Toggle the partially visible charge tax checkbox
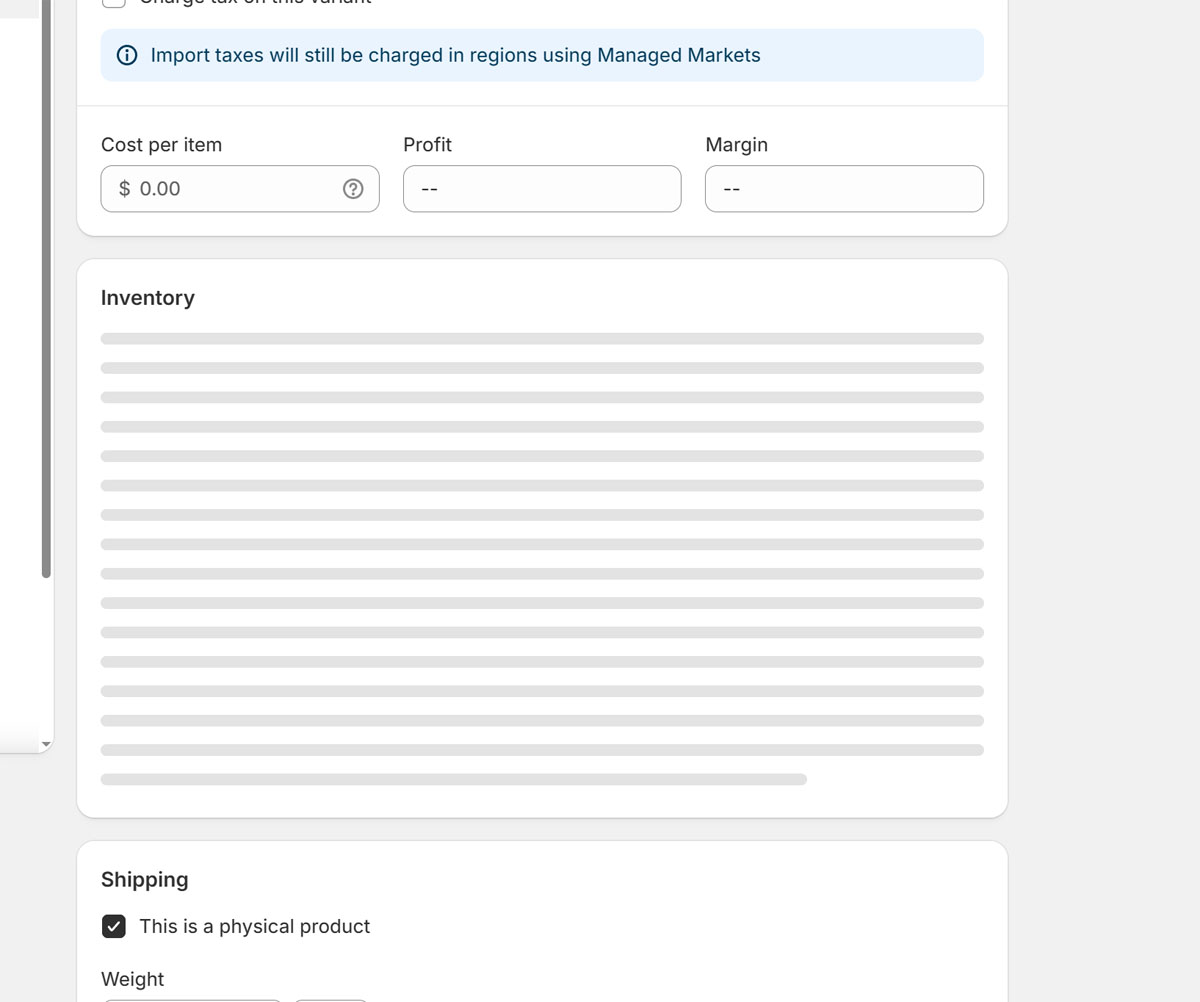The height and width of the screenshot is (1002, 1200). pyautogui.click(x=114, y=2)
